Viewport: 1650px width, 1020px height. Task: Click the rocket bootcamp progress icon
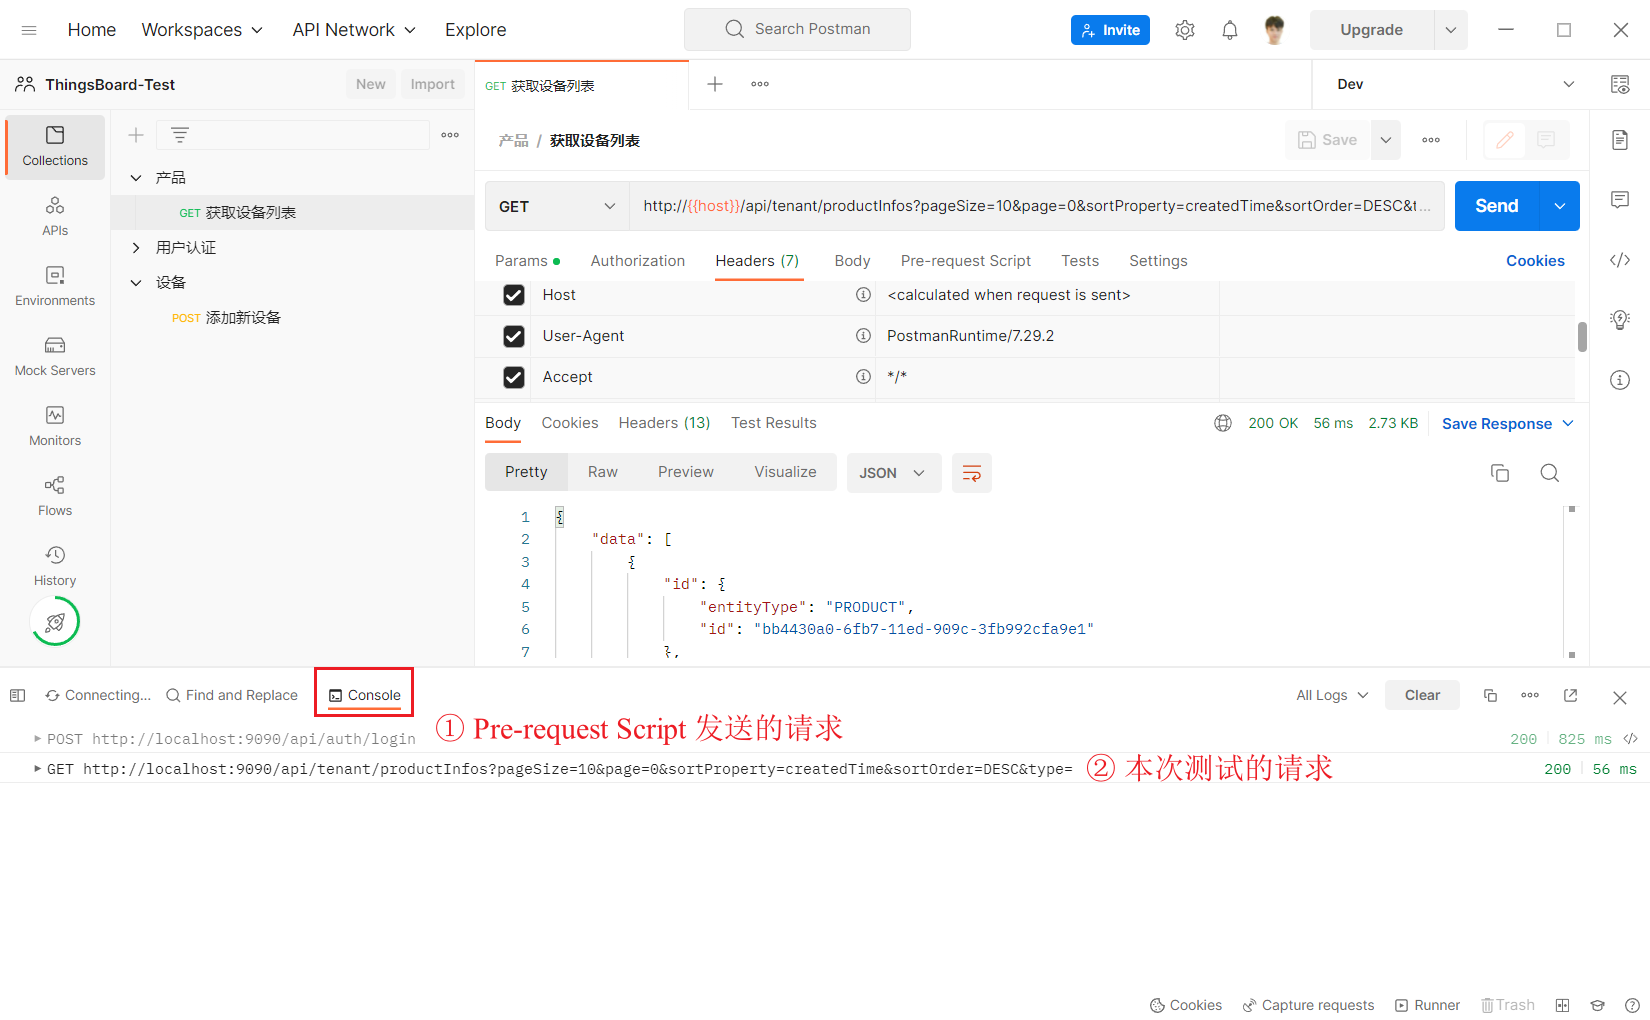coord(55,622)
